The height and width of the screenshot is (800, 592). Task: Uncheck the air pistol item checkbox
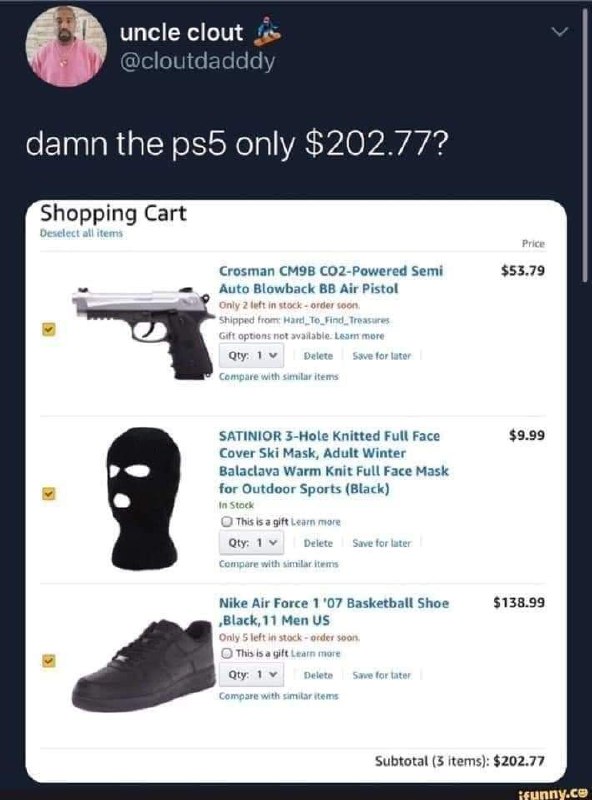pyautogui.click(x=48, y=330)
